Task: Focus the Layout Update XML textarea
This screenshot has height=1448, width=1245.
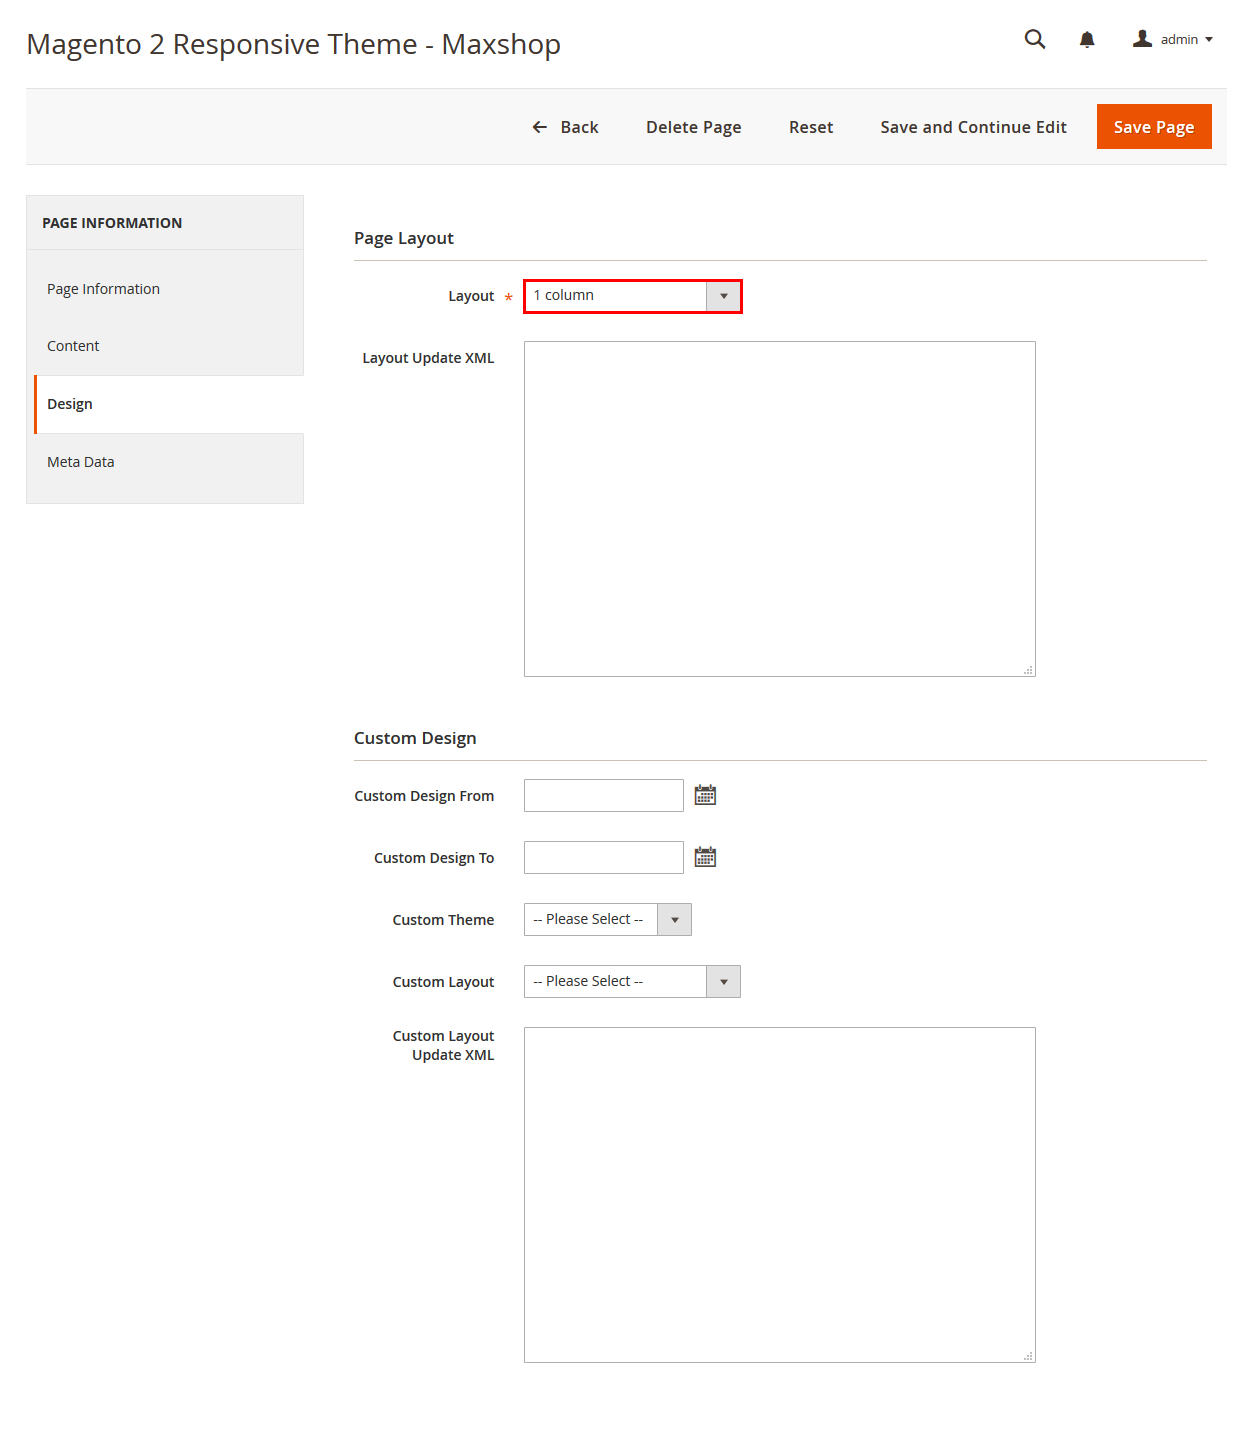Action: 779,508
